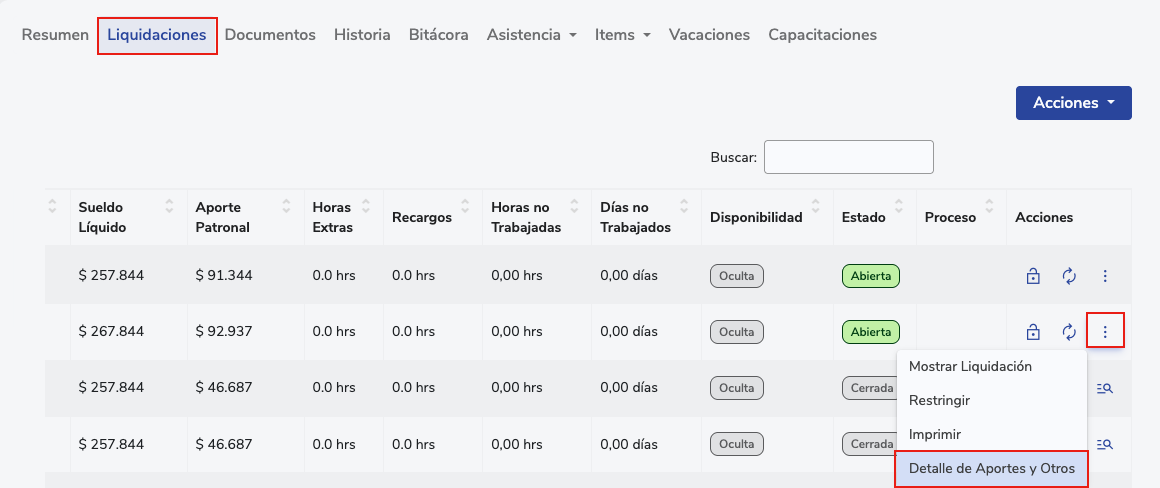Open the Items dropdown tab
Screen dimensions: 1160x488
tap(622, 35)
